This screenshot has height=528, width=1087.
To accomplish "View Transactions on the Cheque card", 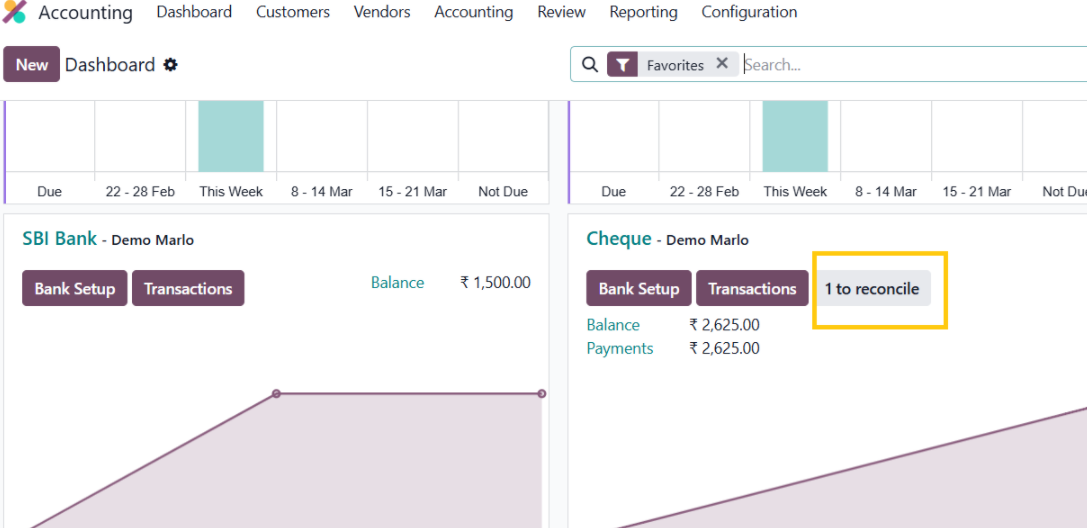I will [752, 289].
